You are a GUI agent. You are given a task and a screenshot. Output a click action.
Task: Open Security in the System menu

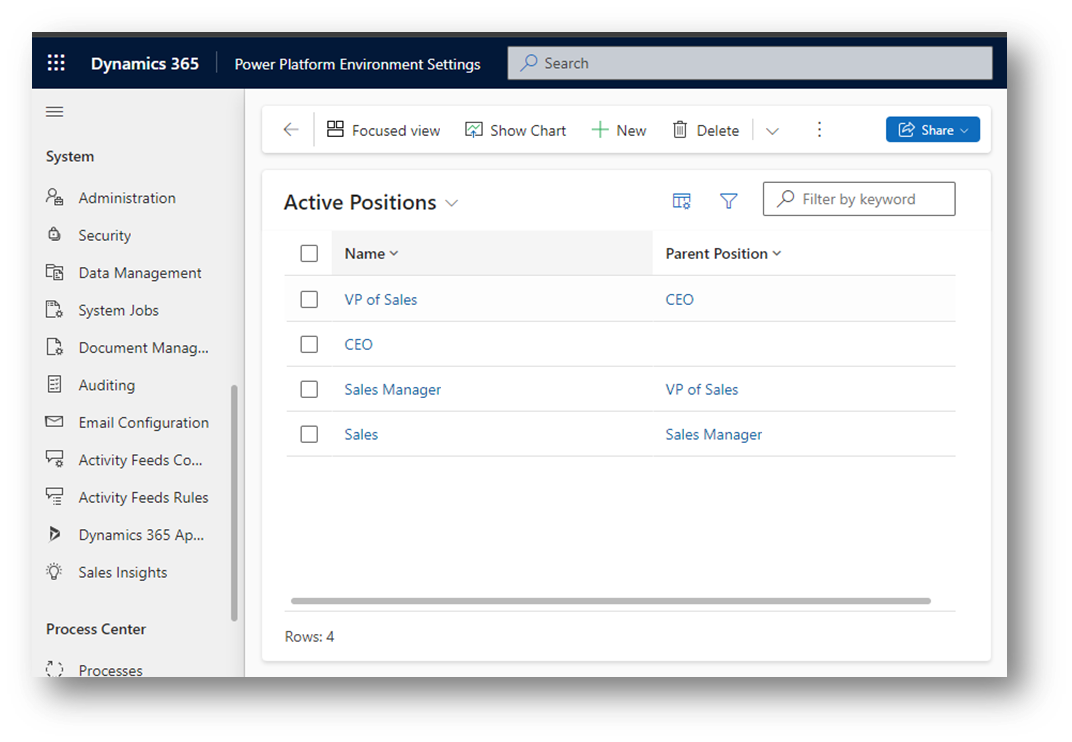click(x=104, y=235)
